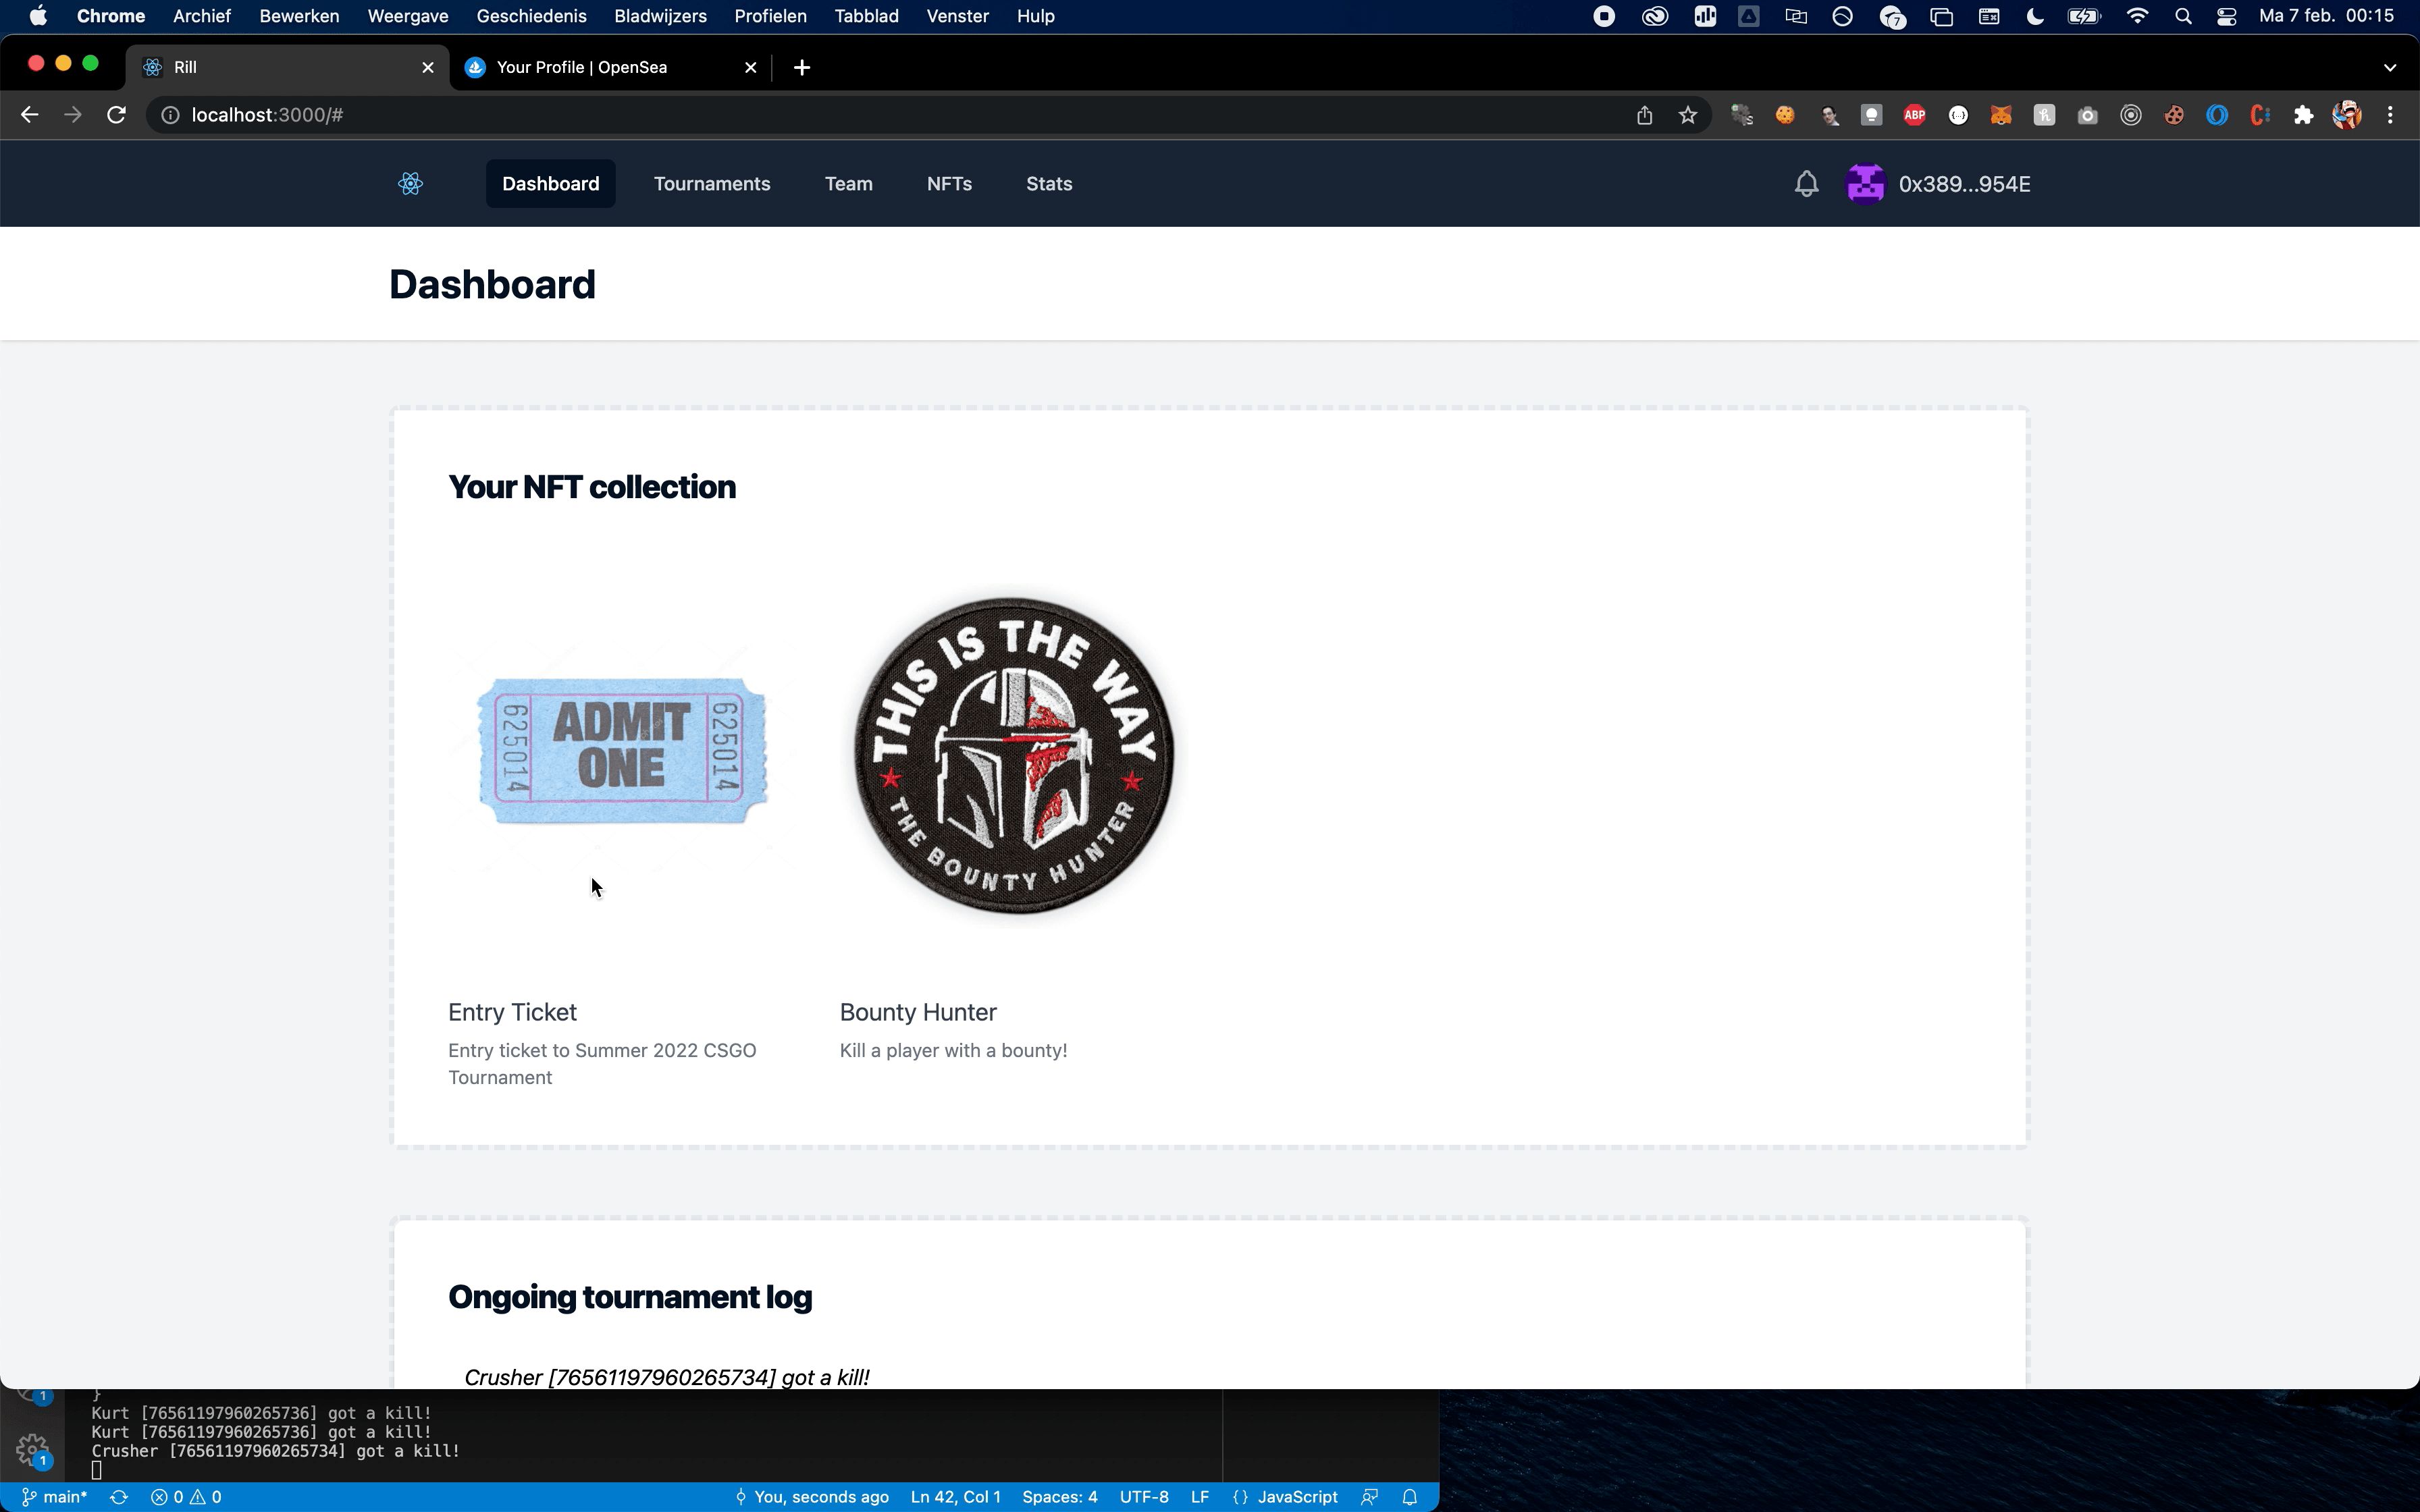This screenshot has width=2420, height=1512.
Task: Open the Chrome app menu
Action: pyautogui.click(x=111, y=16)
